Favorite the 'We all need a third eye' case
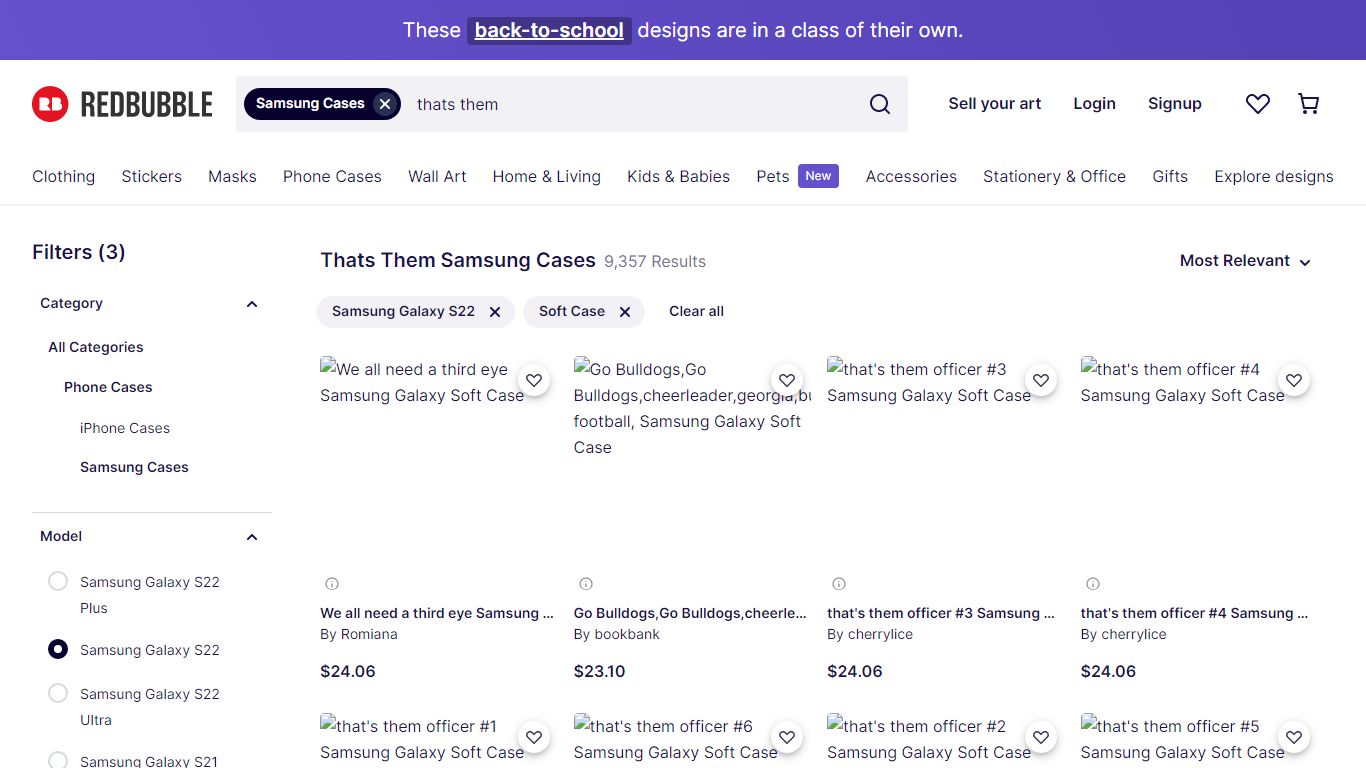The image size is (1366, 768). click(x=534, y=380)
